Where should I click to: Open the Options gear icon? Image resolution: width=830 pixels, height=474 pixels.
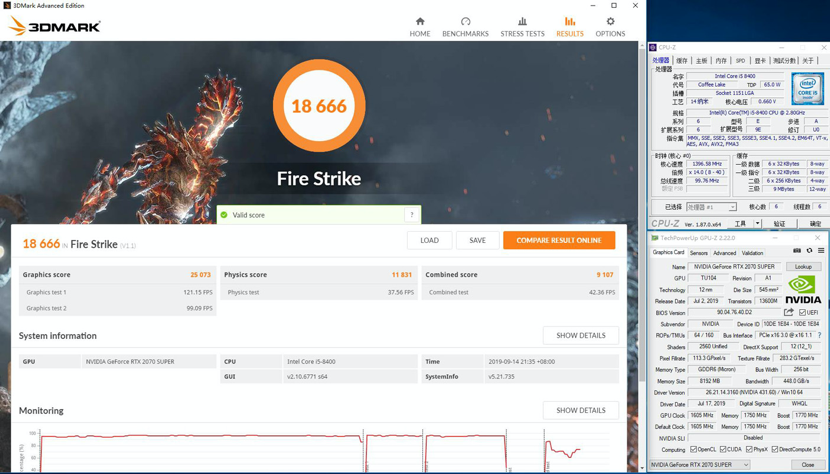click(x=610, y=21)
